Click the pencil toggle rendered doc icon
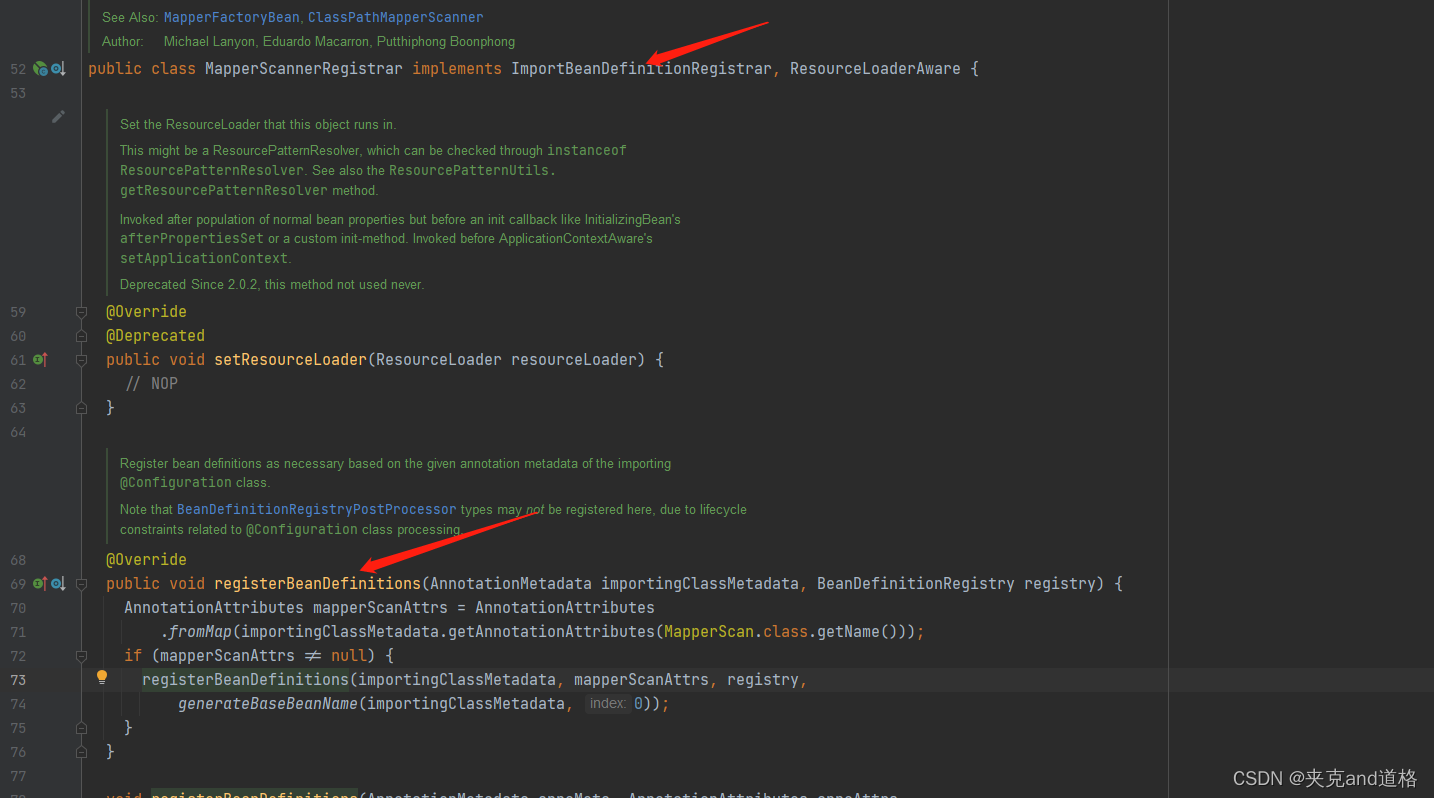This screenshot has height=798, width=1434. click(x=58, y=116)
